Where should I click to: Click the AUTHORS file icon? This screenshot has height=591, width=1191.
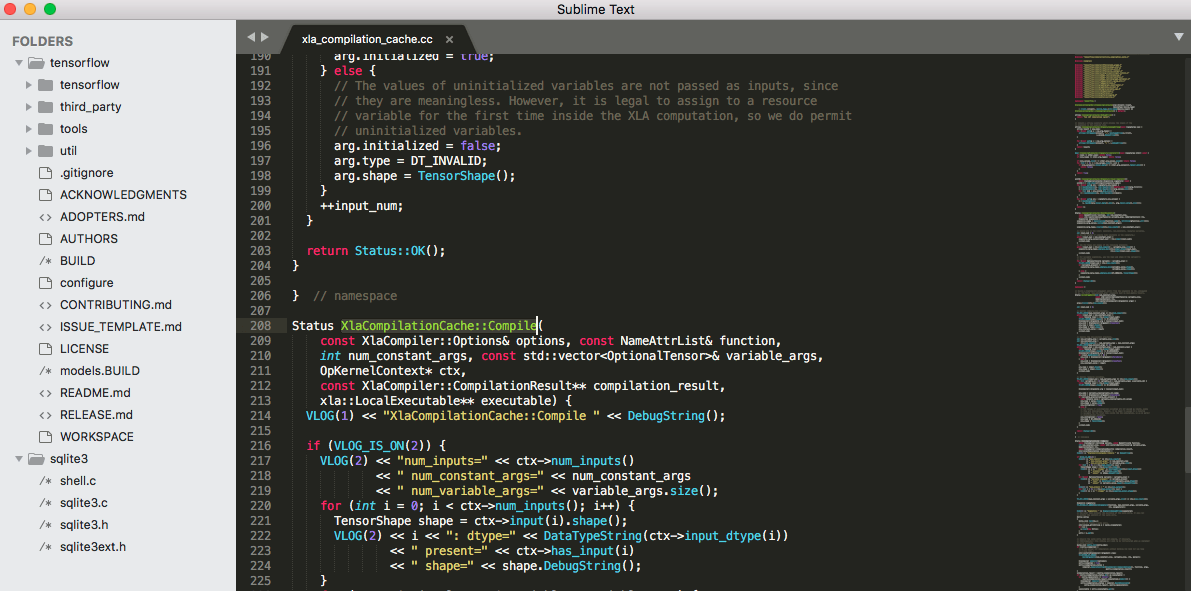[x=46, y=239]
